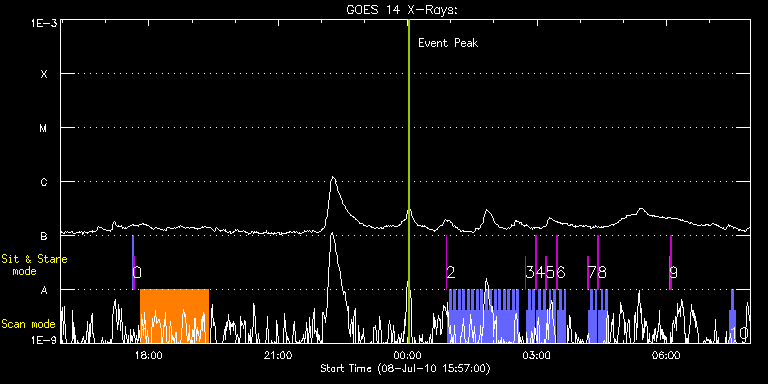The image size is (768, 384).
Task: Click the "A" flare class axis label
Action: [x=44, y=290]
